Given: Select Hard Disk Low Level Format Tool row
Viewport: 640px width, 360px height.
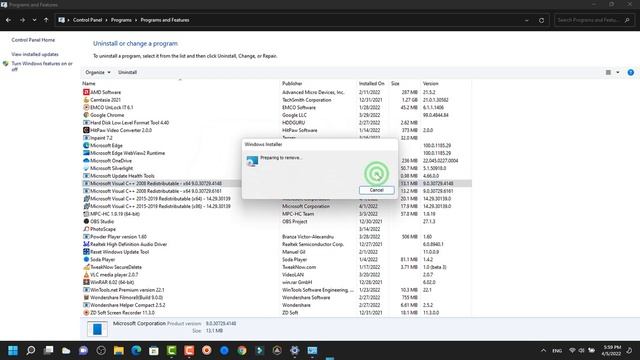Looking at the screenshot, I should coord(277,122).
